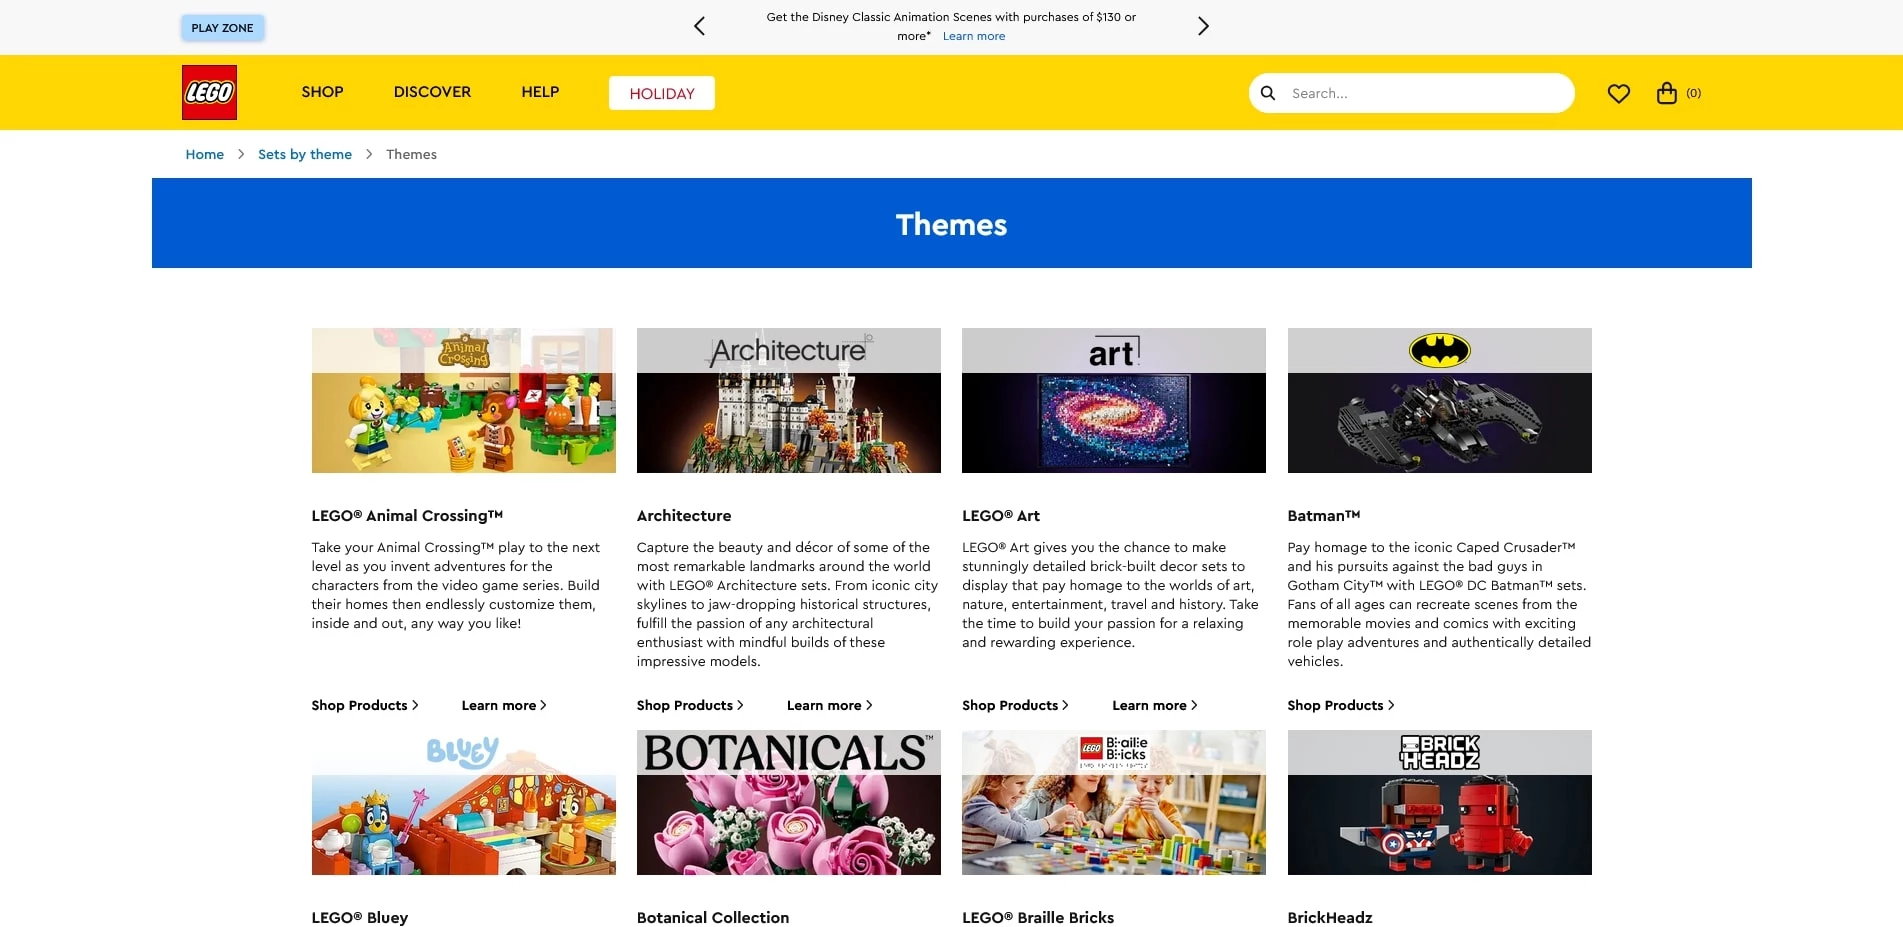Screen dimensions: 1903x927
Task: Learn more about Architecture theme
Action: click(x=829, y=705)
